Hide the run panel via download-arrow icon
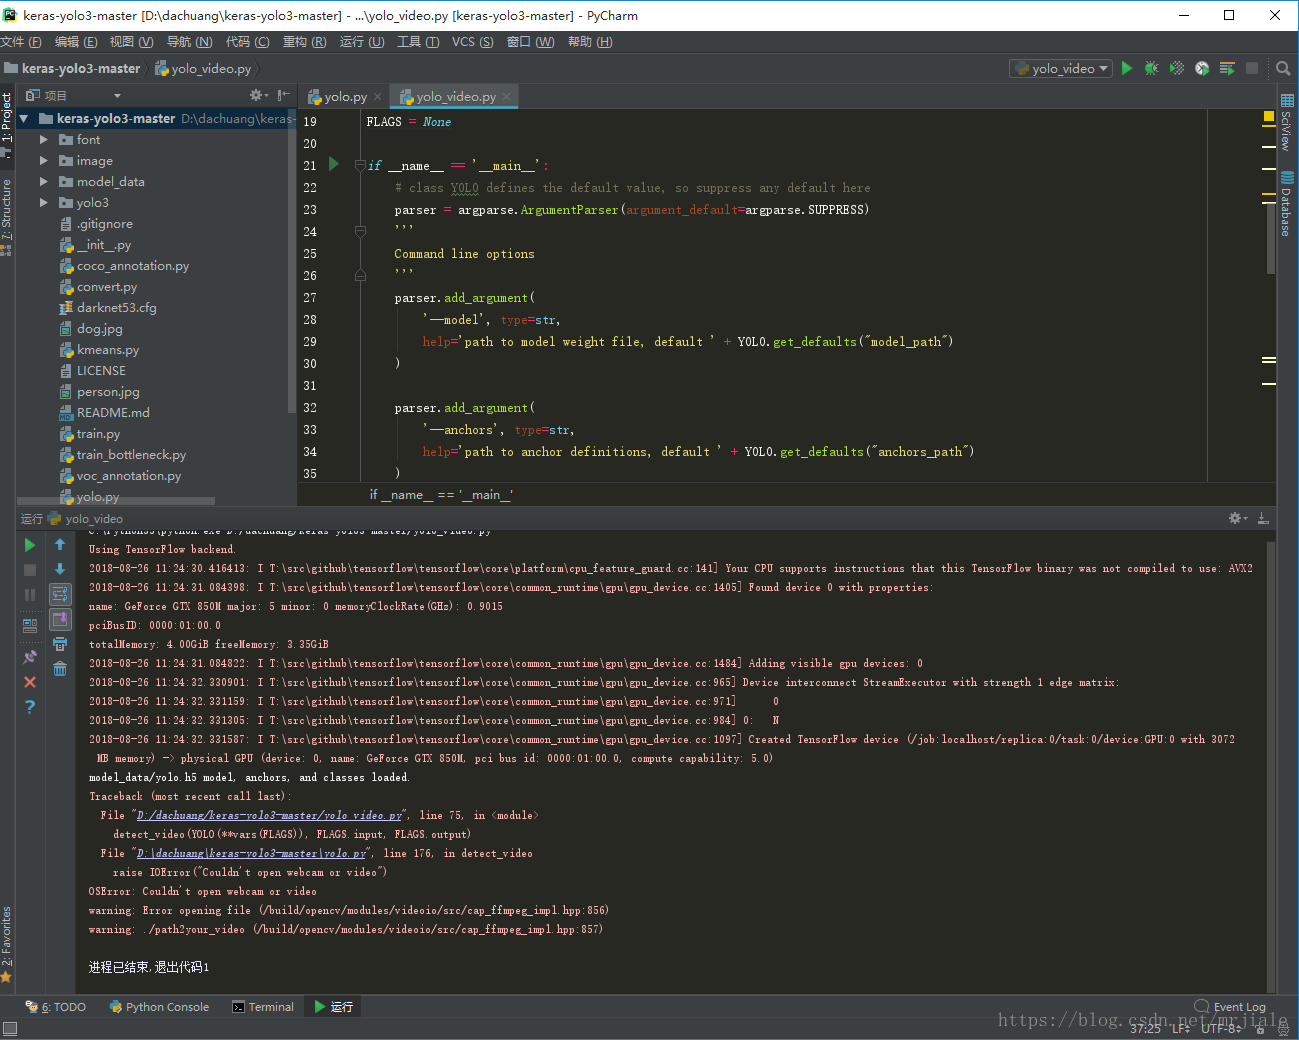1299x1040 pixels. tap(1263, 518)
